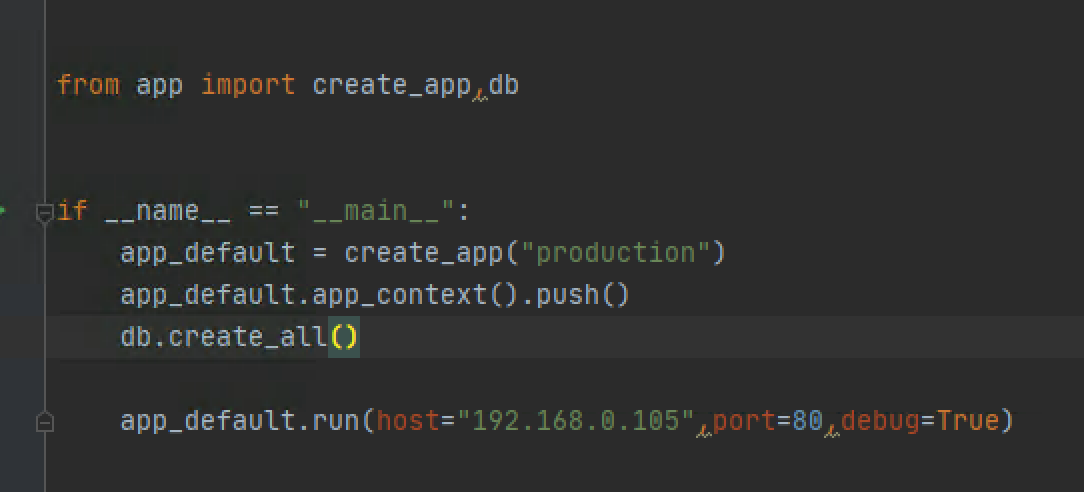Place cursor on the 'from' keyword

[88, 85]
